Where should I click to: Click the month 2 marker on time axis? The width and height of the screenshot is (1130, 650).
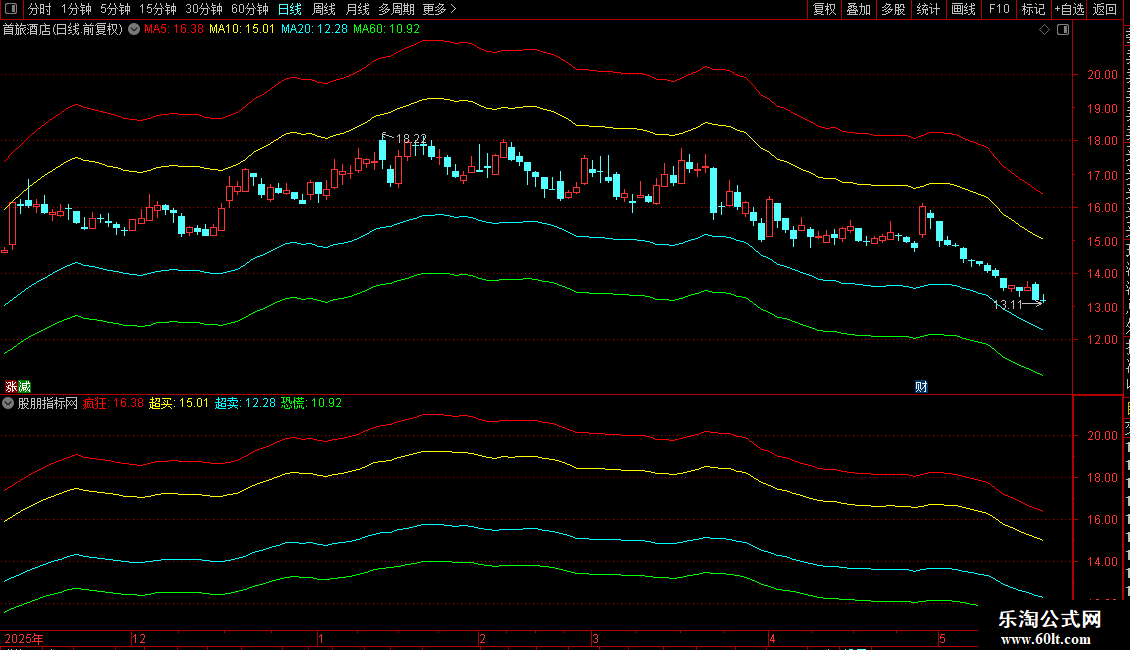[x=482, y=638]
